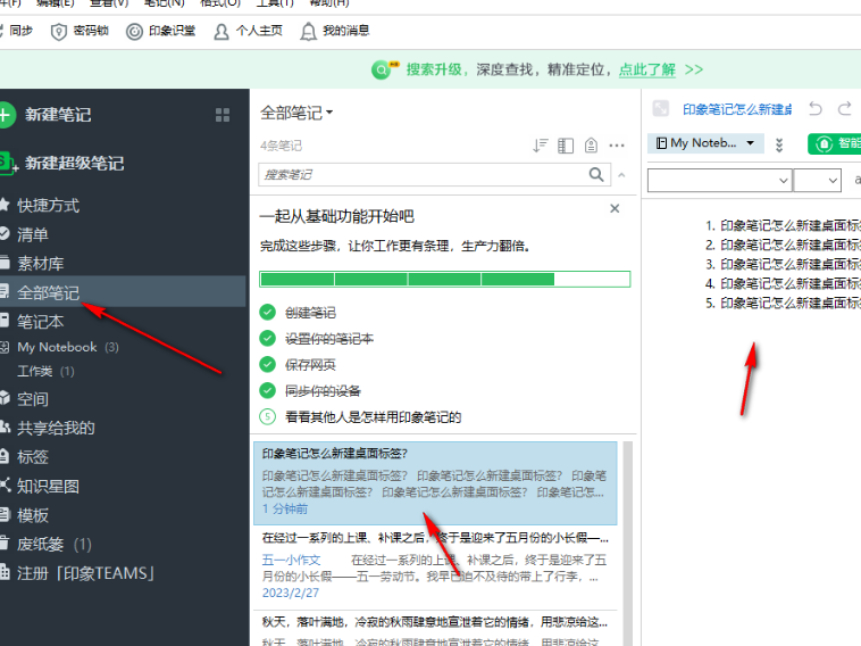Click the reminder icon in the note list header

pyautogui.click(x=591, y=146)
